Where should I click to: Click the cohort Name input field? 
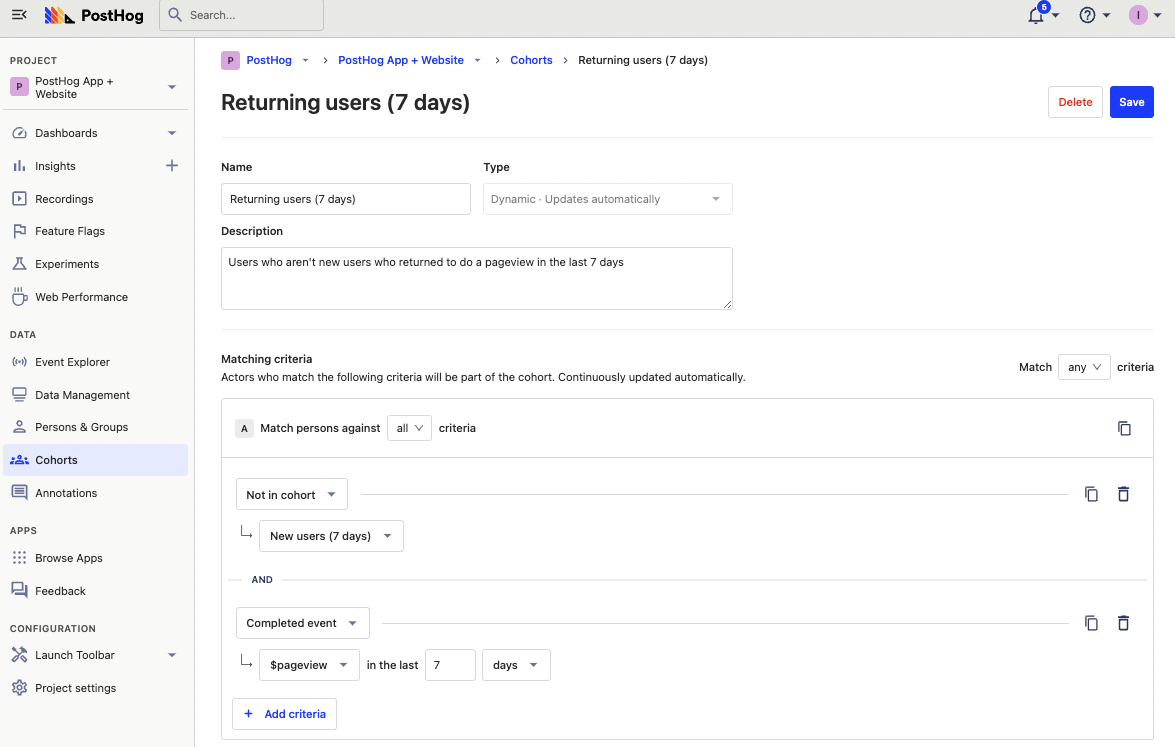345,199
